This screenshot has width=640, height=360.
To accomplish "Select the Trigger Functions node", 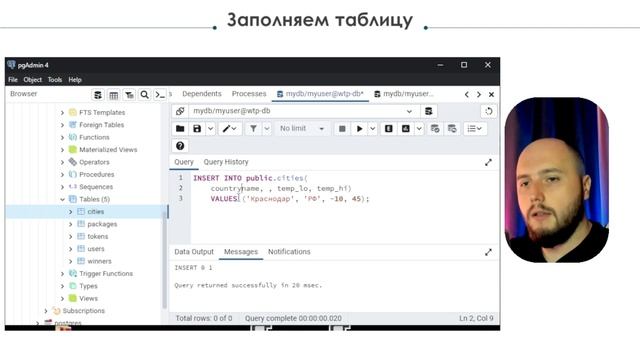I will [106, 274].
